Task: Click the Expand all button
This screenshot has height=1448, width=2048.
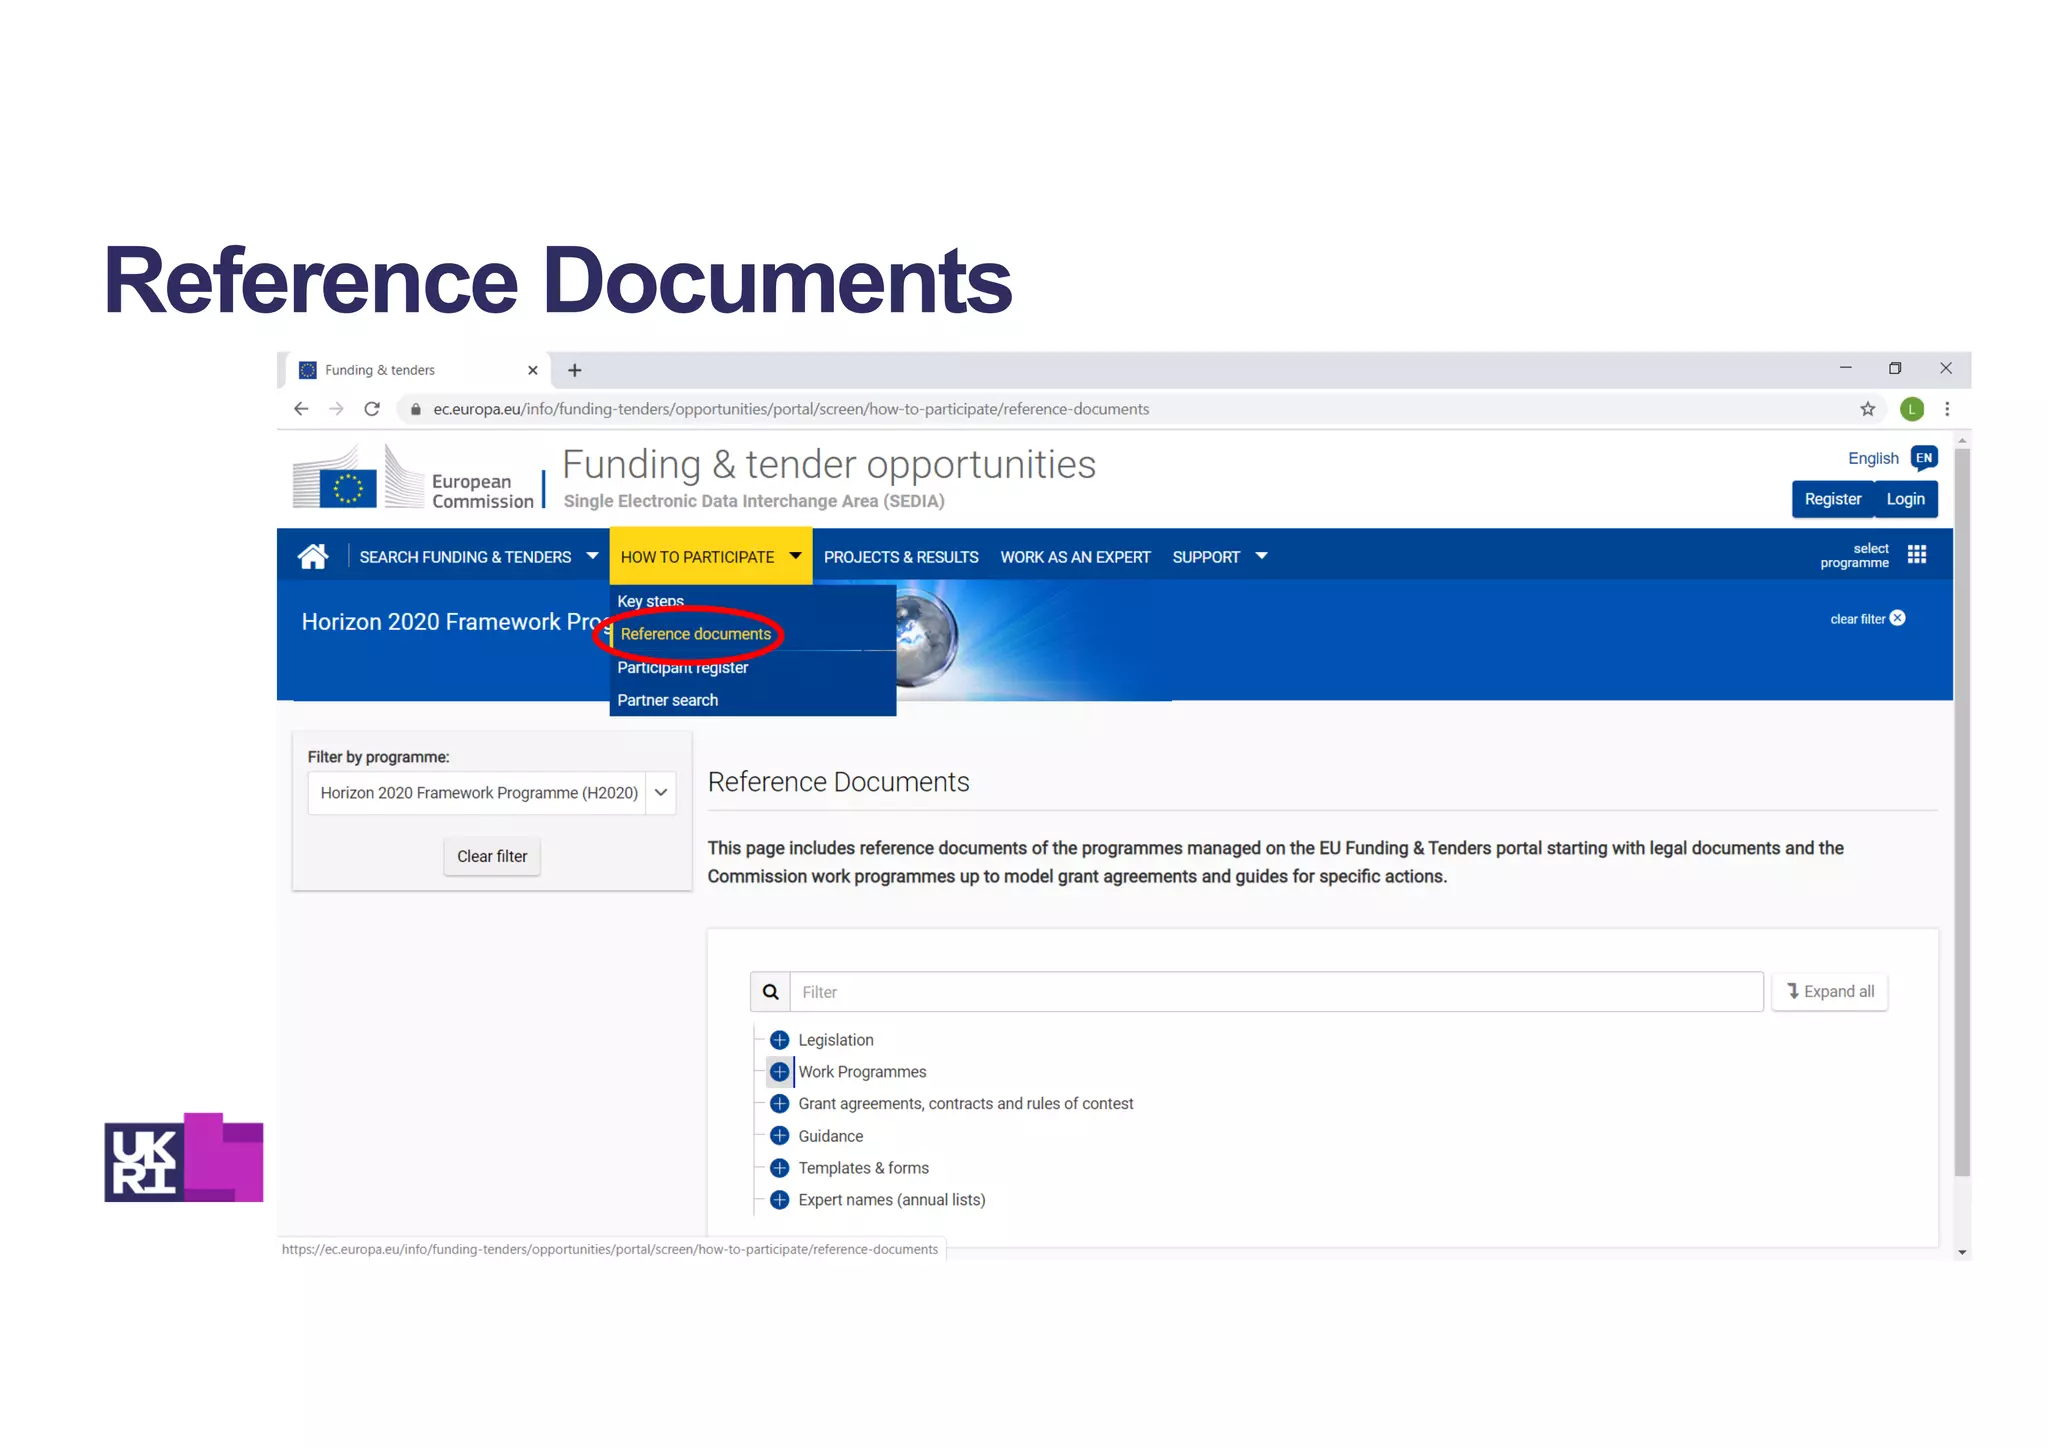Action: click(1830, 991)
